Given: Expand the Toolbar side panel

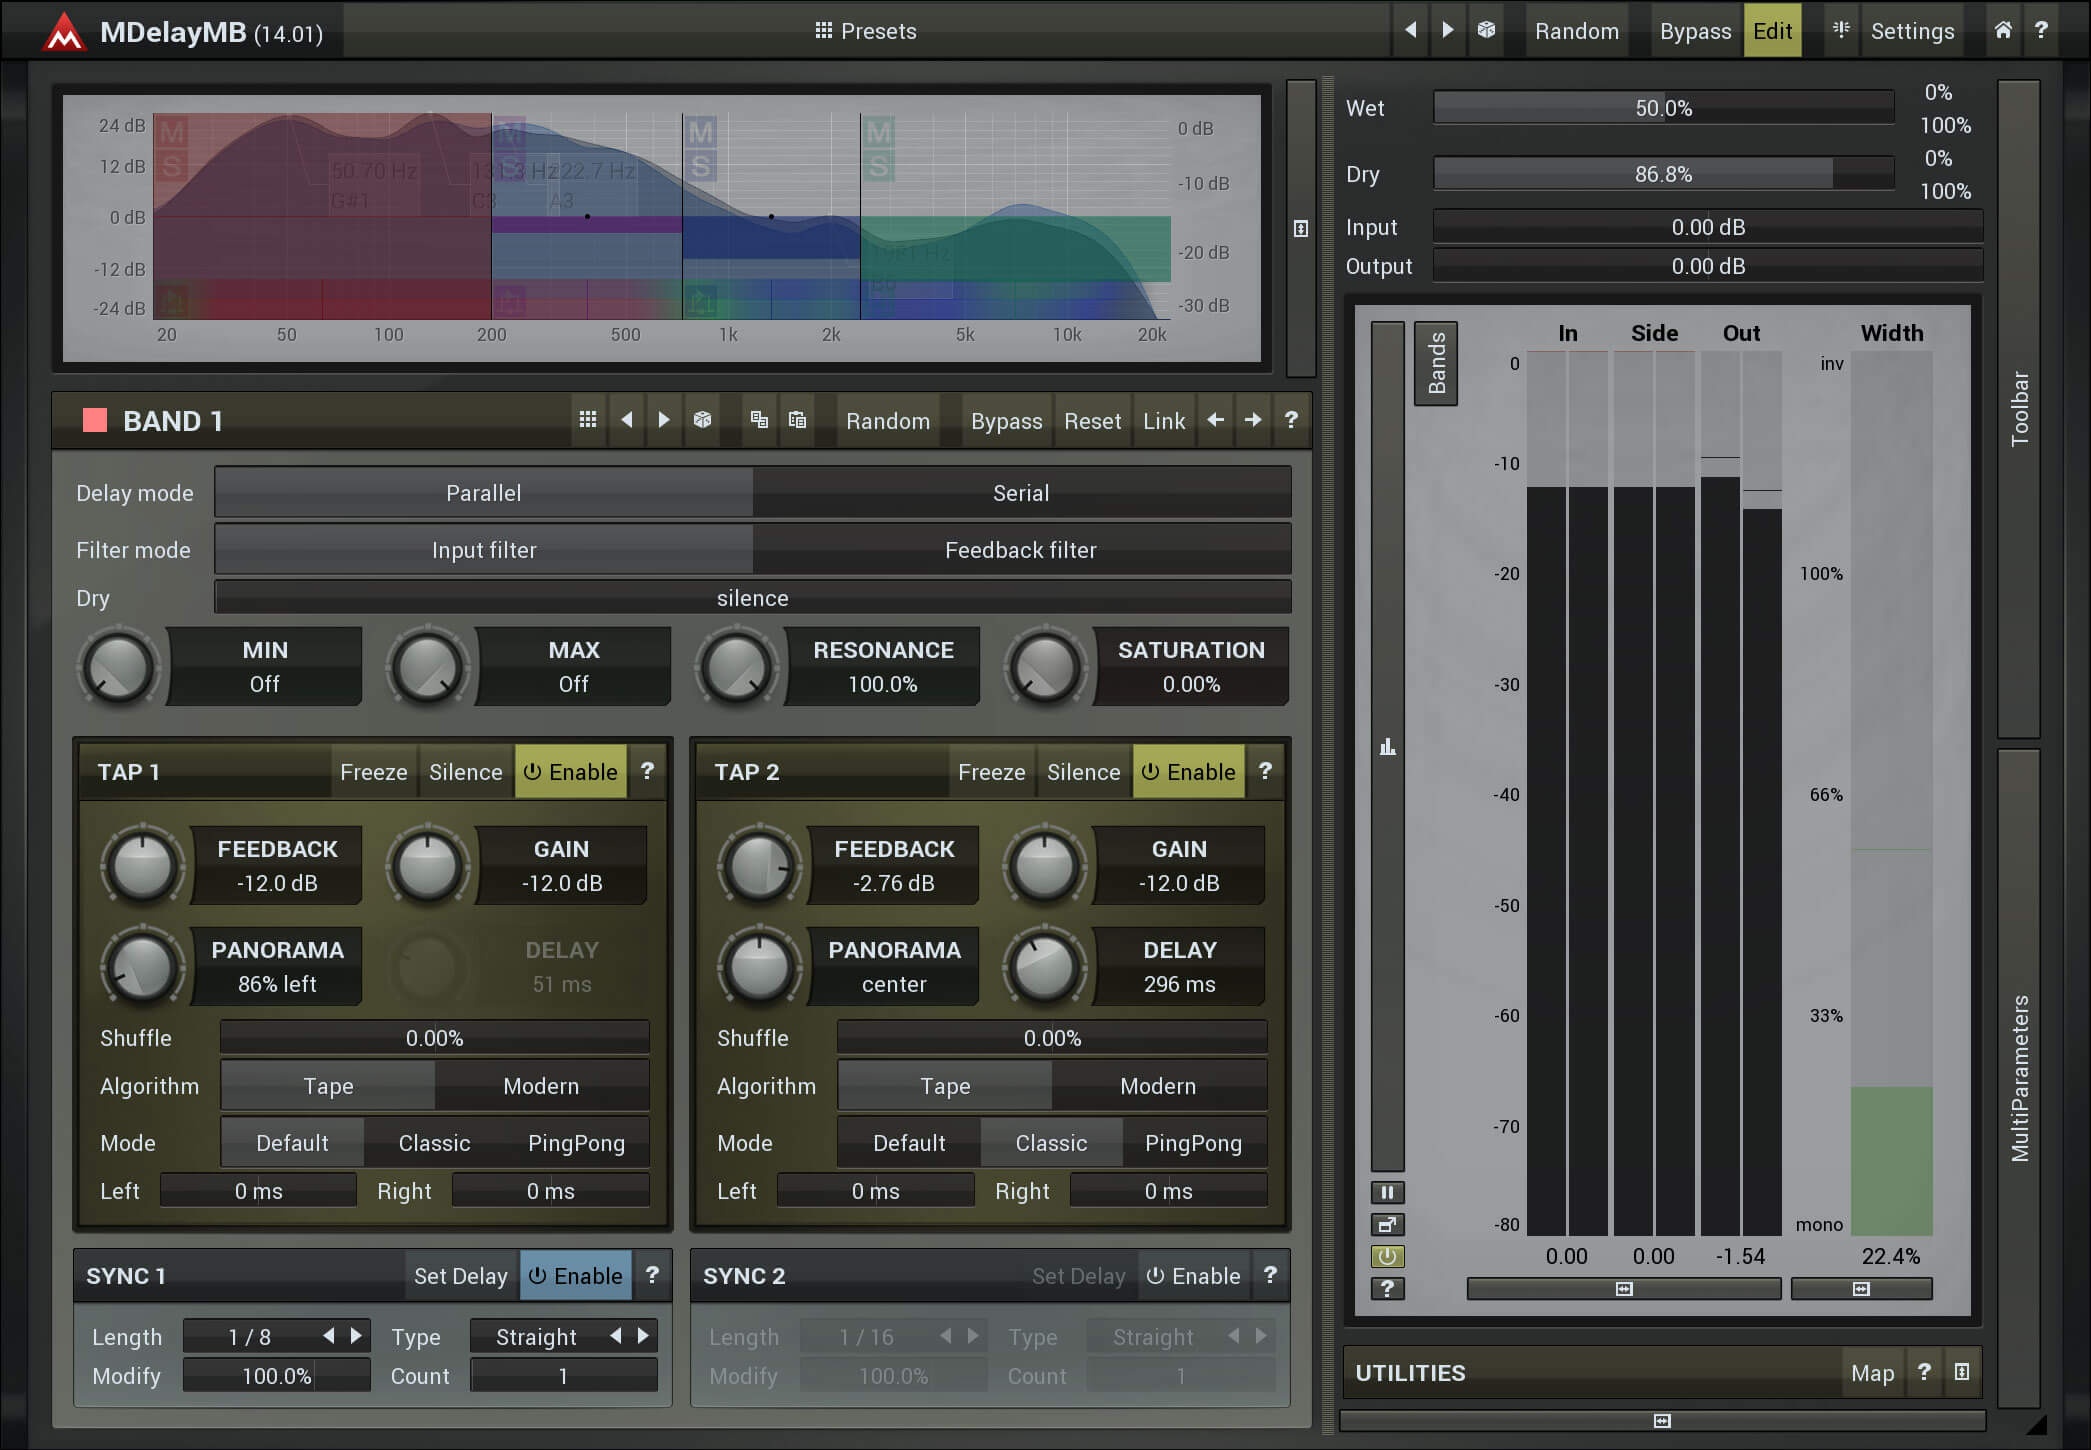Looking at the screenshot, I should [2019, 408].
